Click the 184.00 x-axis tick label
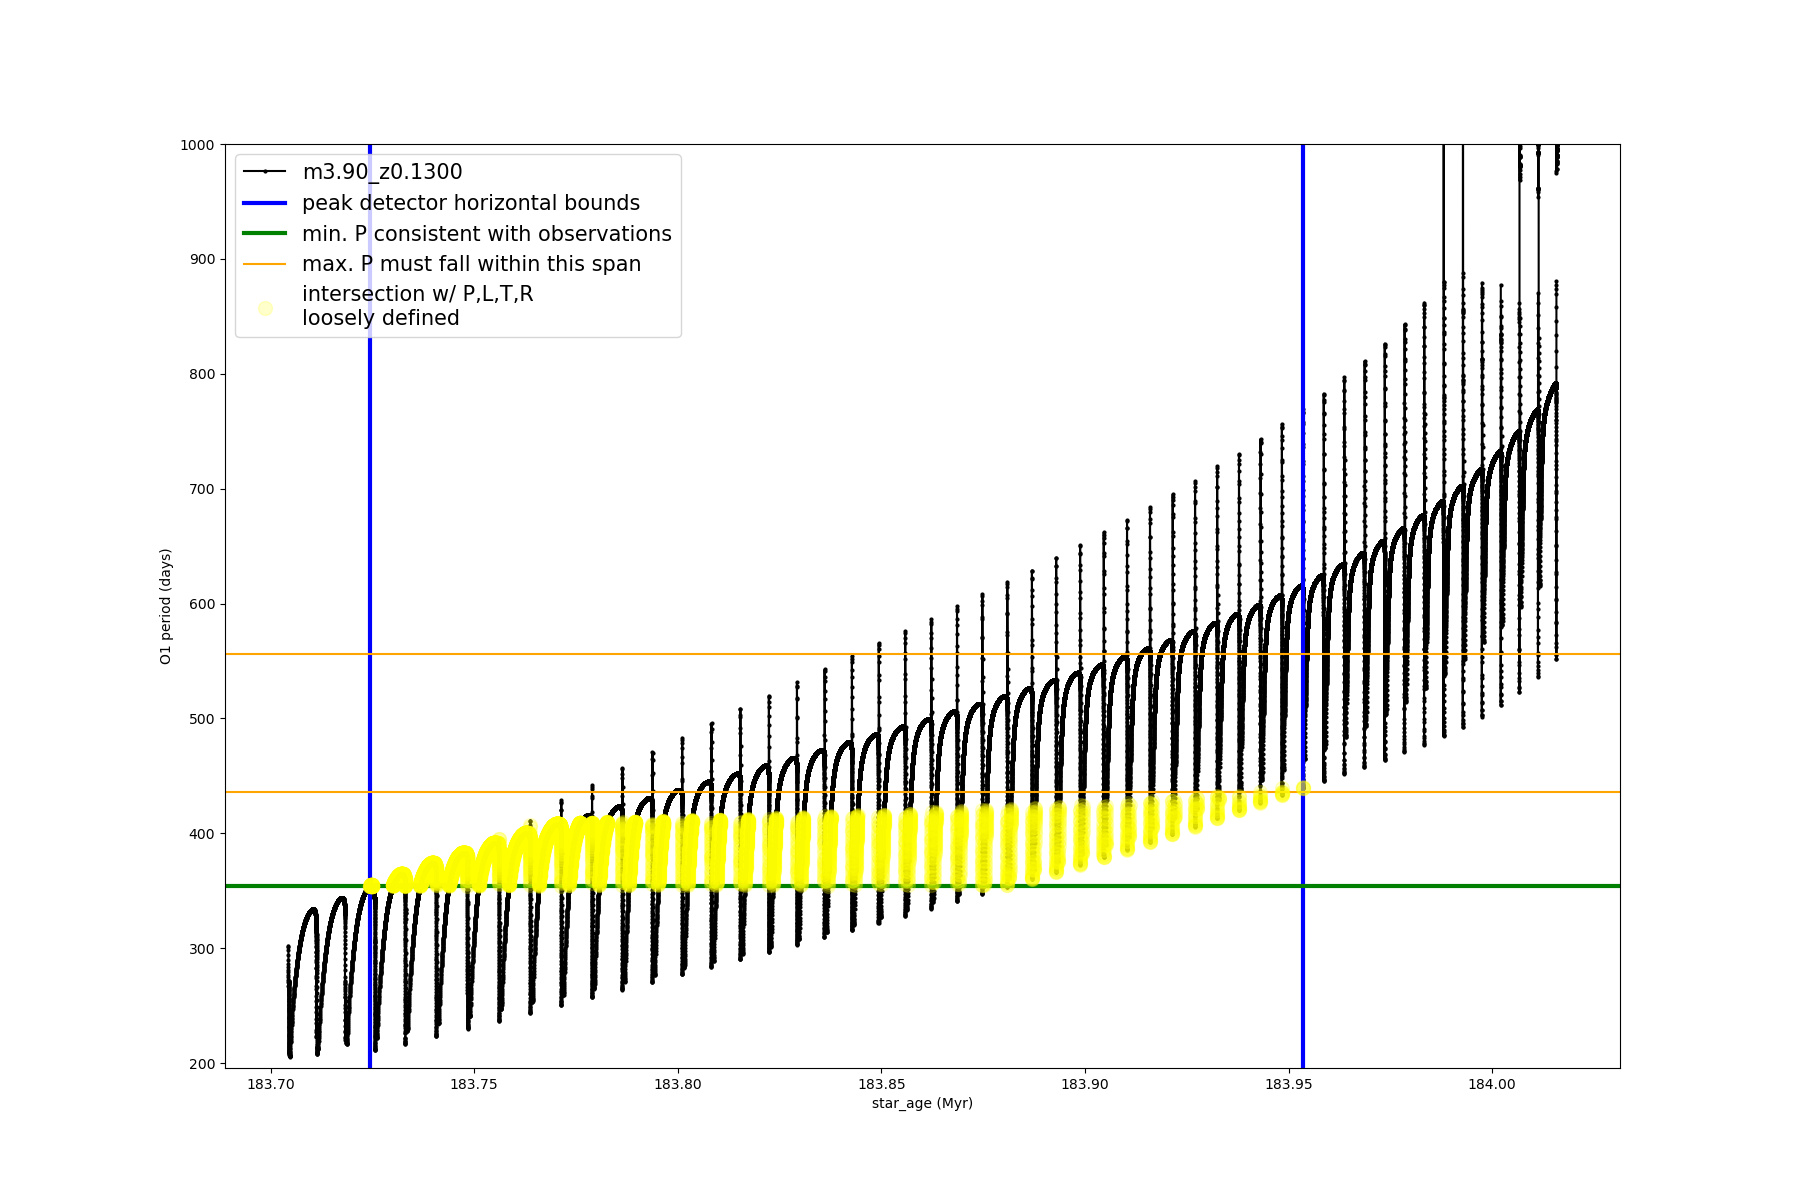The width and height of the screenshot is (1800, 1200). (1492, 1084)
